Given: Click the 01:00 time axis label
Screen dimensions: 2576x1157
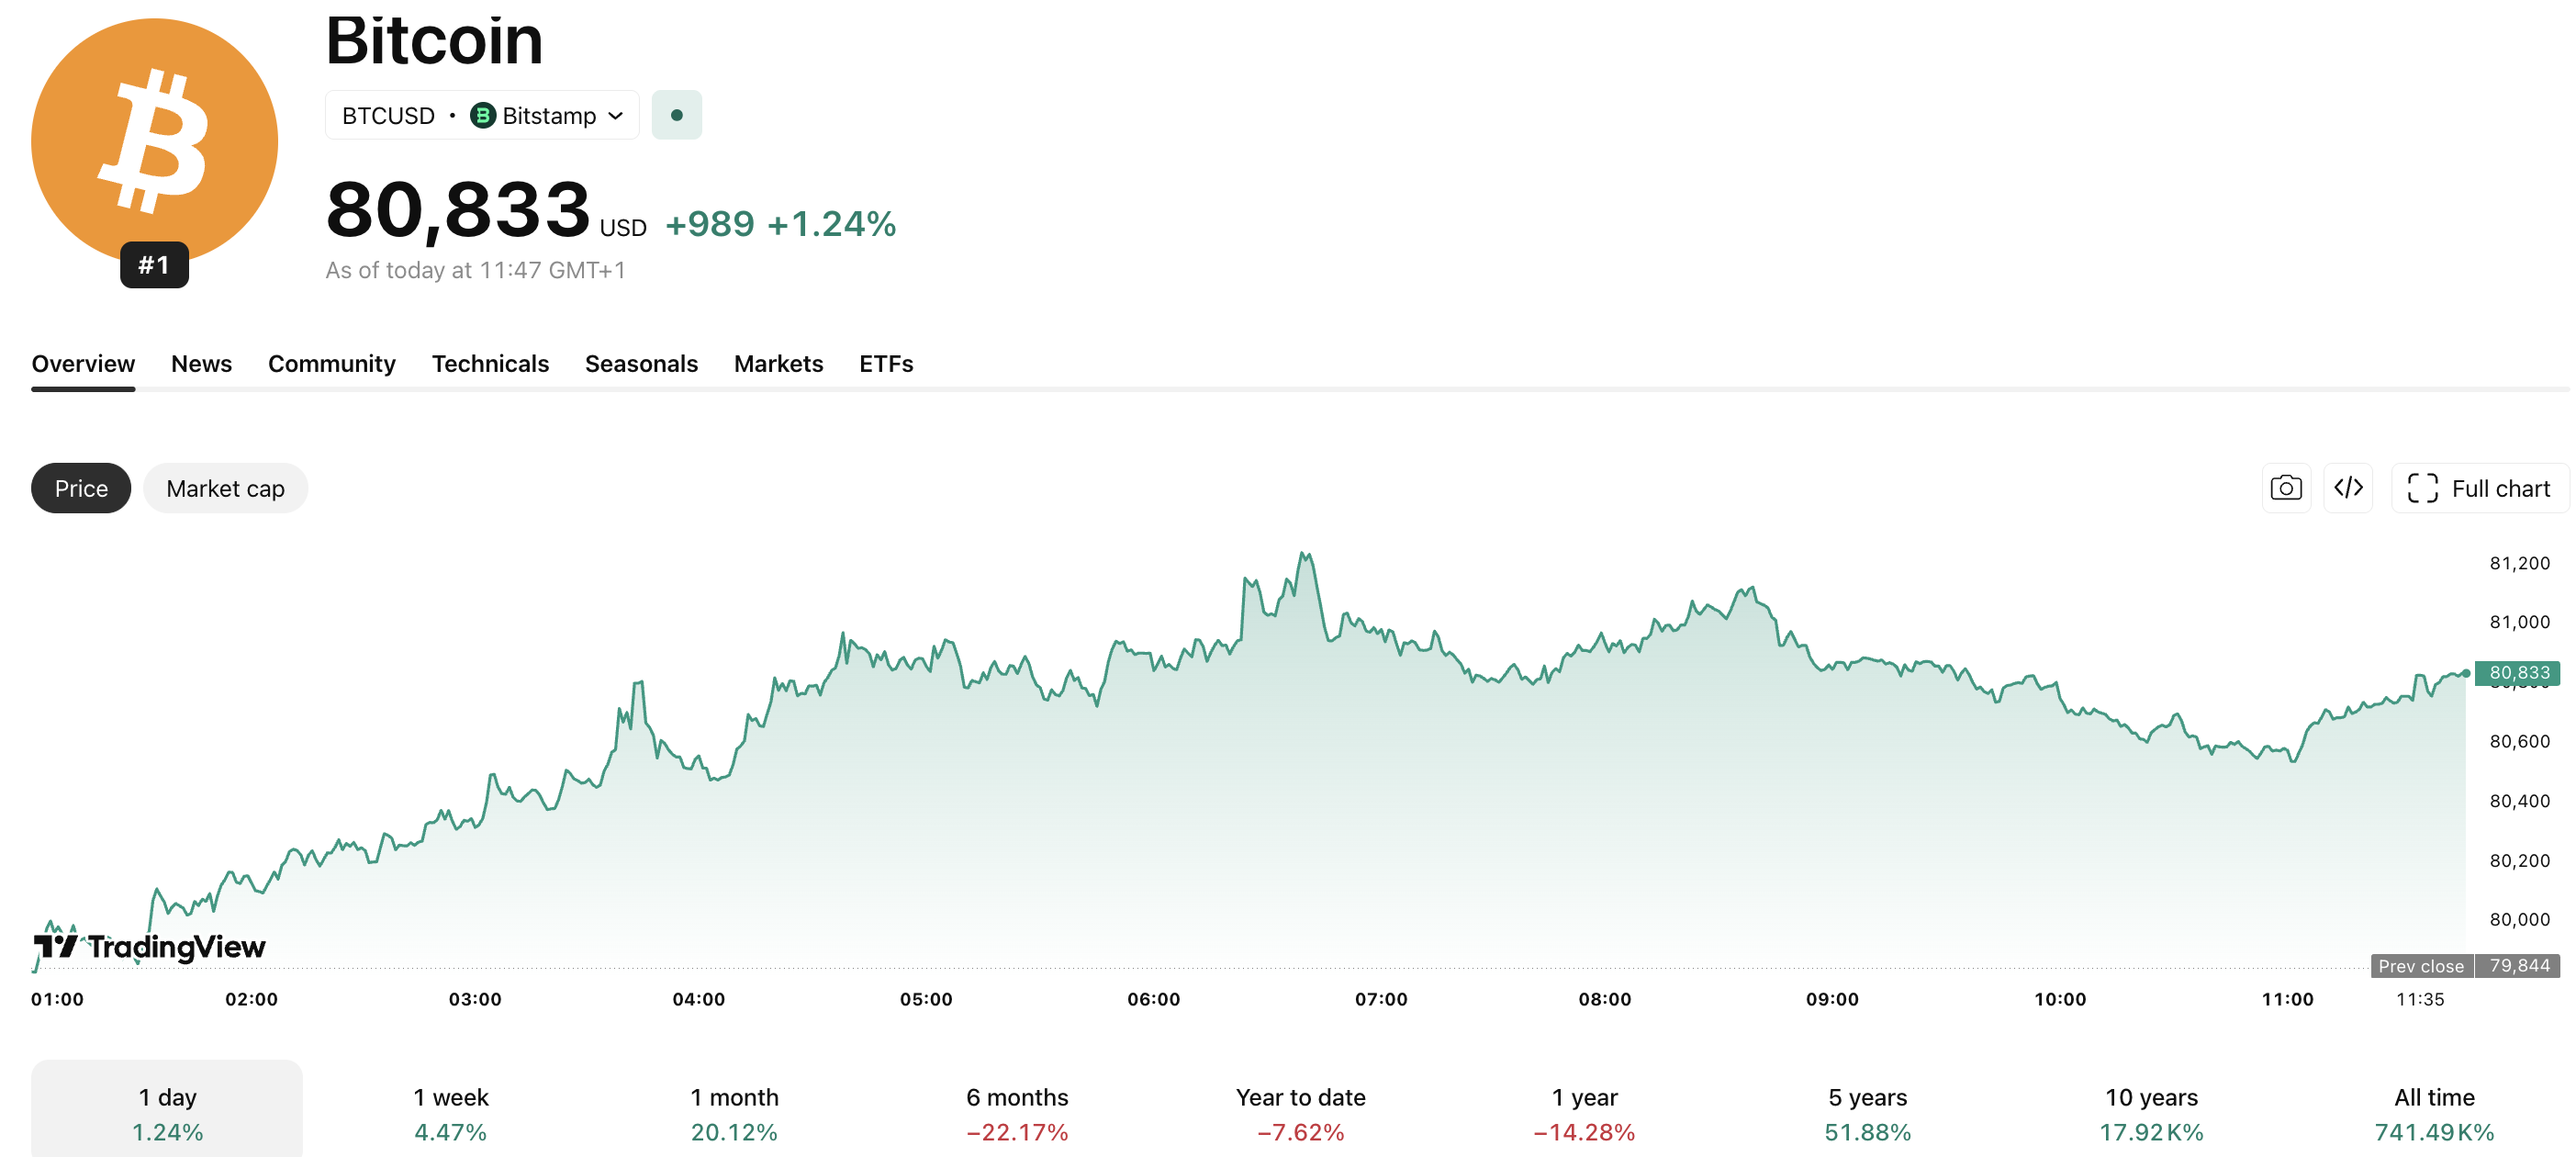Looking at the screenshot, I should (57, 999).
